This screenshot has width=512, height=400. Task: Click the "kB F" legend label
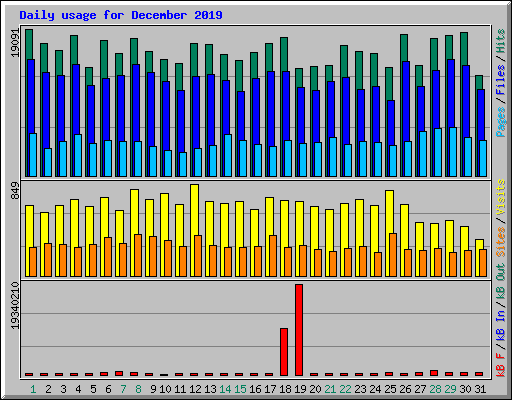(500, 365)
